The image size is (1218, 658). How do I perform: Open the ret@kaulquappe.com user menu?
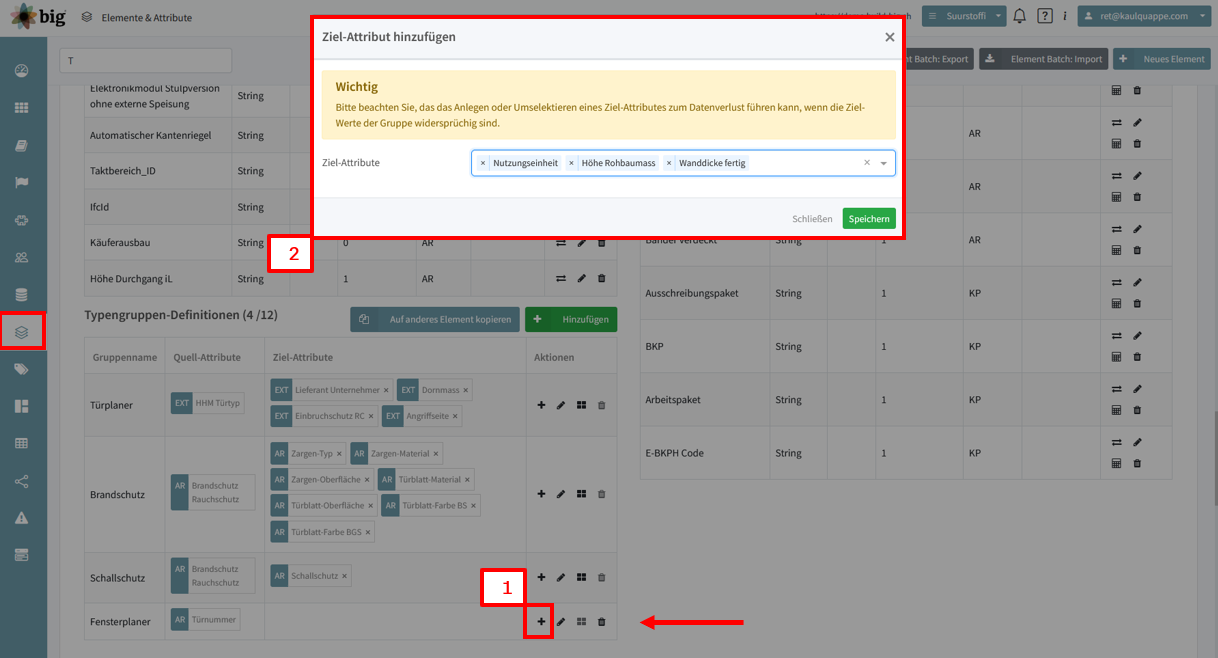pos(1143,16)
